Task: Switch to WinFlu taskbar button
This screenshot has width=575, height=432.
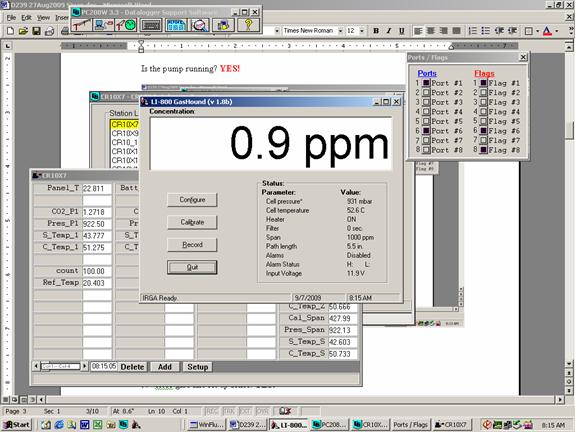Action: pos(205,425)
